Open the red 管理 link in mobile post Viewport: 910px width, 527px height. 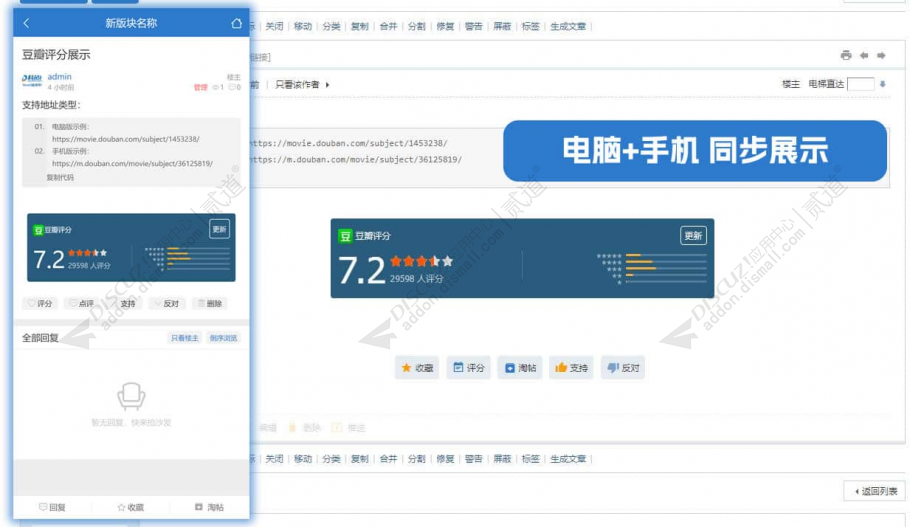coord(200,87)
